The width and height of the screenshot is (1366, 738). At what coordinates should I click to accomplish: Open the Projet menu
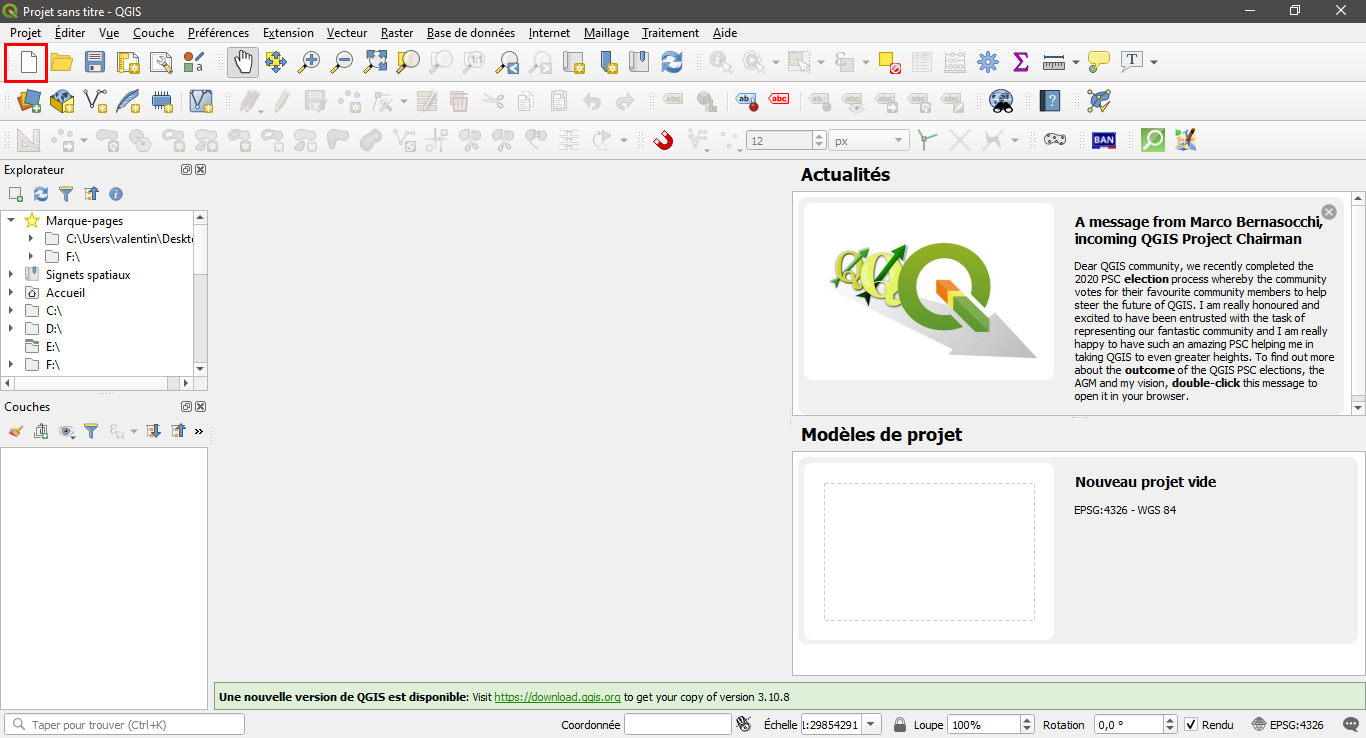25,33
